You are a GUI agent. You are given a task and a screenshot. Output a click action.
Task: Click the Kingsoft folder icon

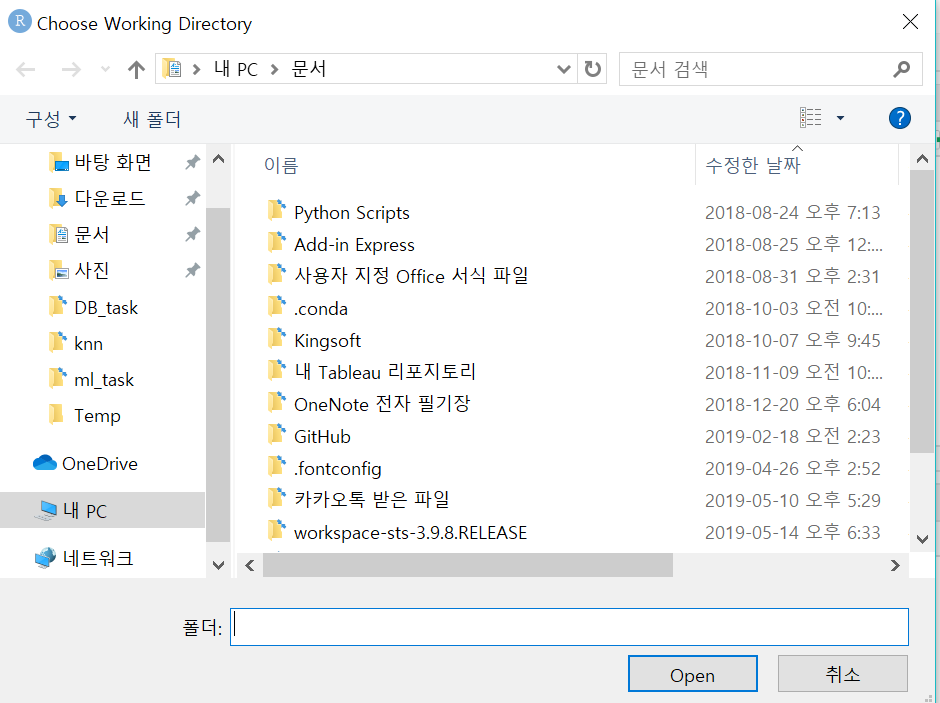click(276, 339)
